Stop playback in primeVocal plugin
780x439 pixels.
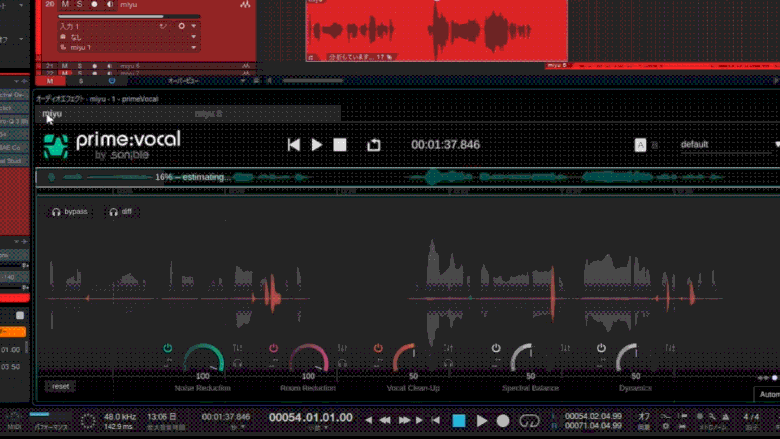(340, 145)
